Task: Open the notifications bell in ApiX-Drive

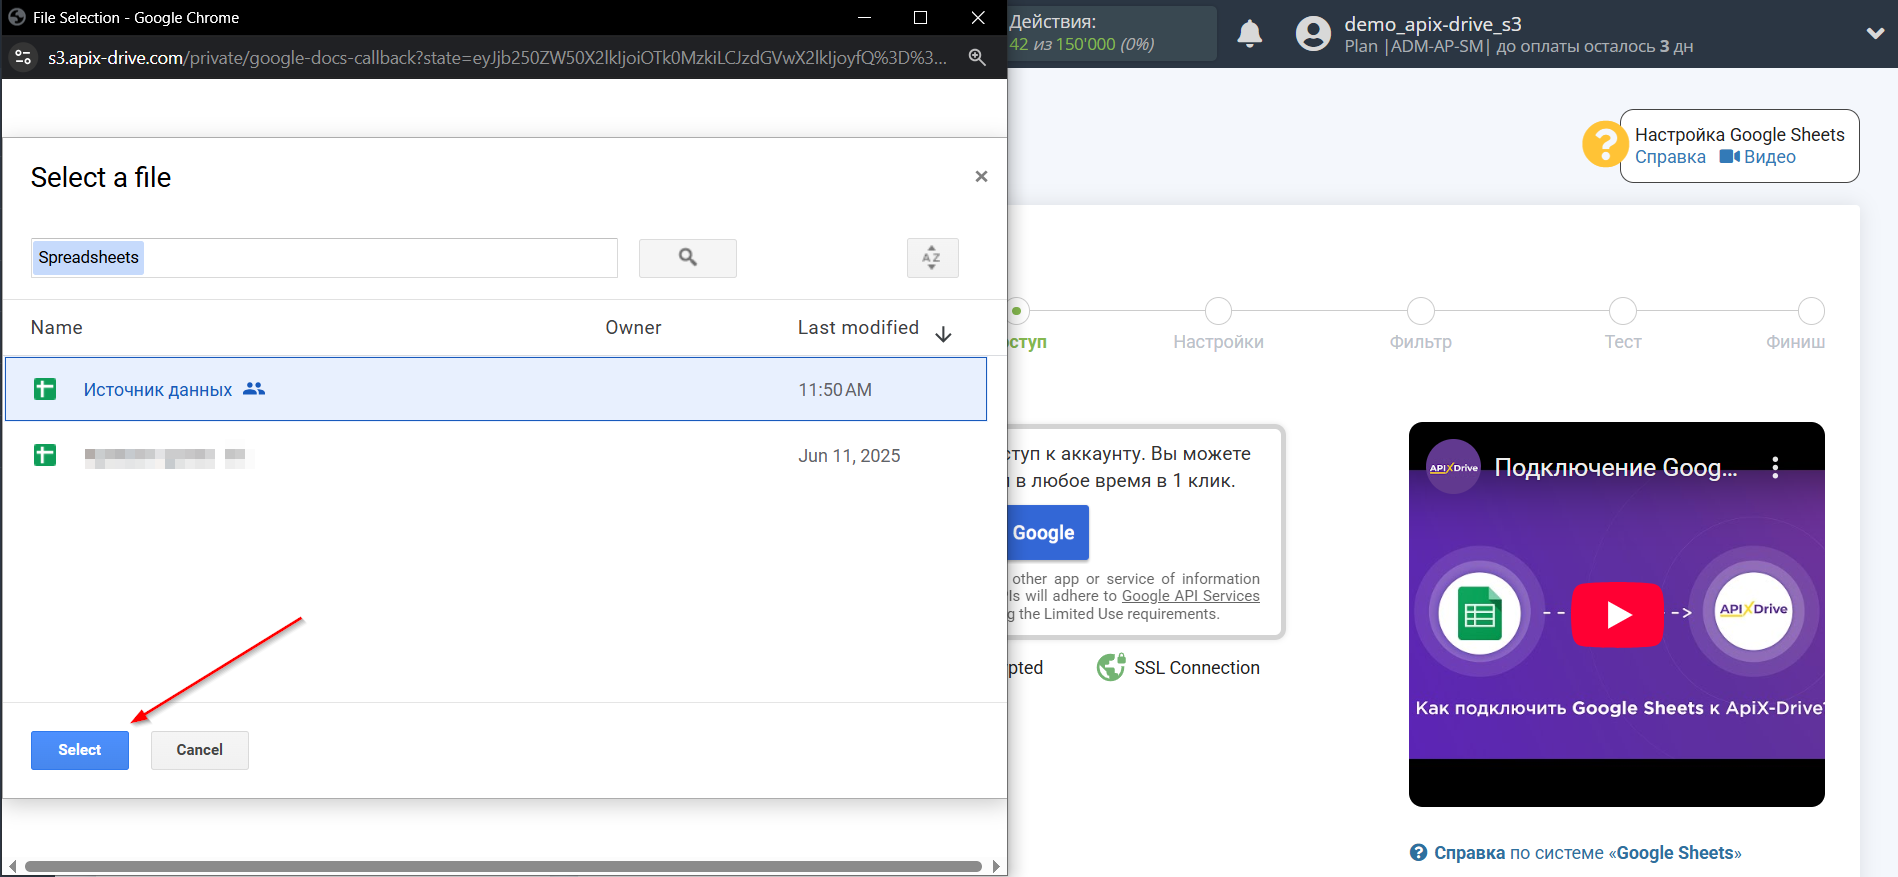Action: pyautogui.click(x=1250, y=34)
